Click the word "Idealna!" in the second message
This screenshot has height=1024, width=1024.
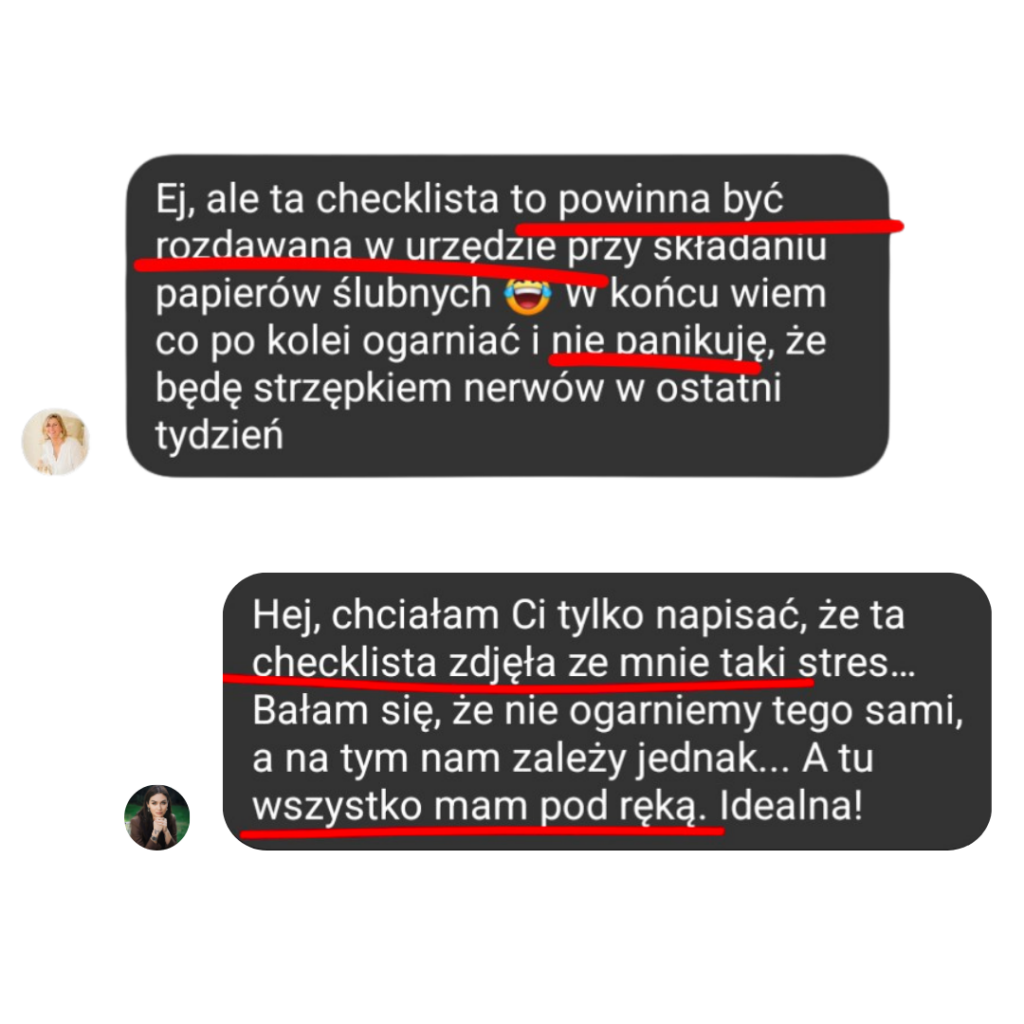tap(791, 806)
